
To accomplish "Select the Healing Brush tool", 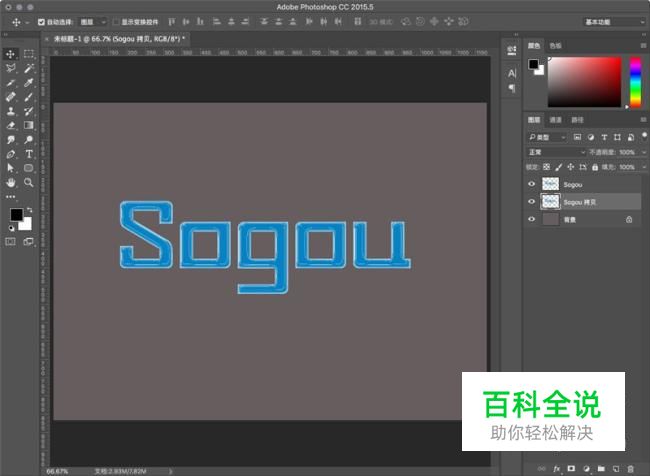I will 10,97.
